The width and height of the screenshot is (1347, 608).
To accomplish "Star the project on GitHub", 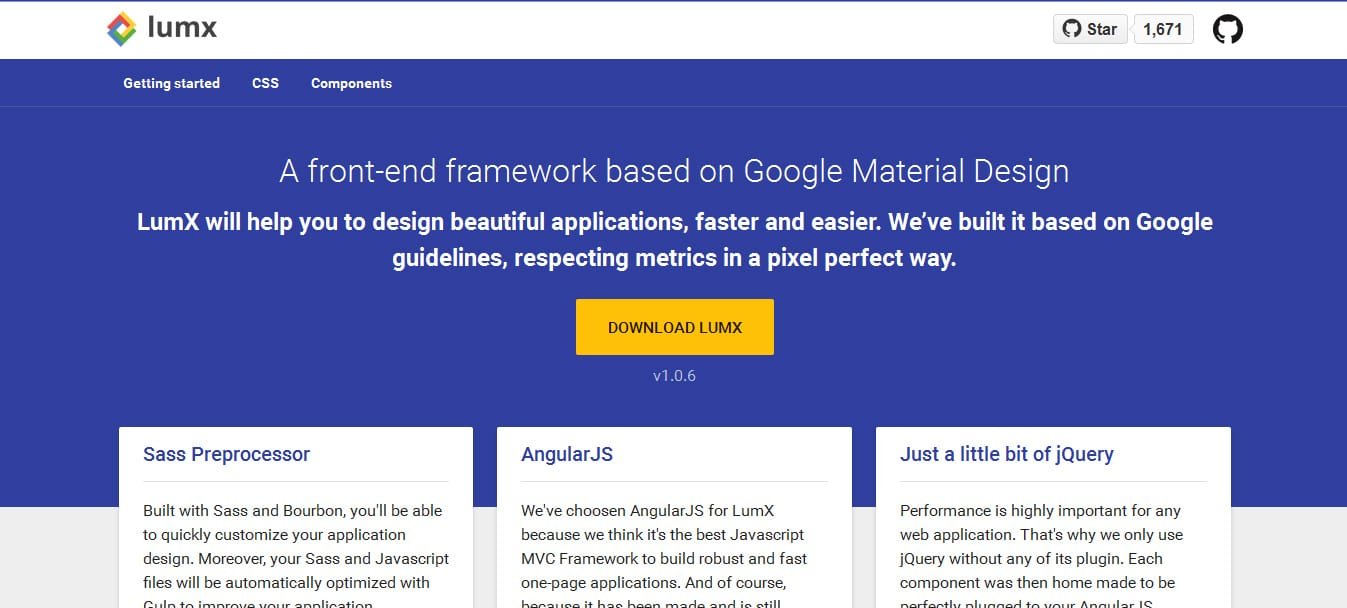I will click(1091, 29).
